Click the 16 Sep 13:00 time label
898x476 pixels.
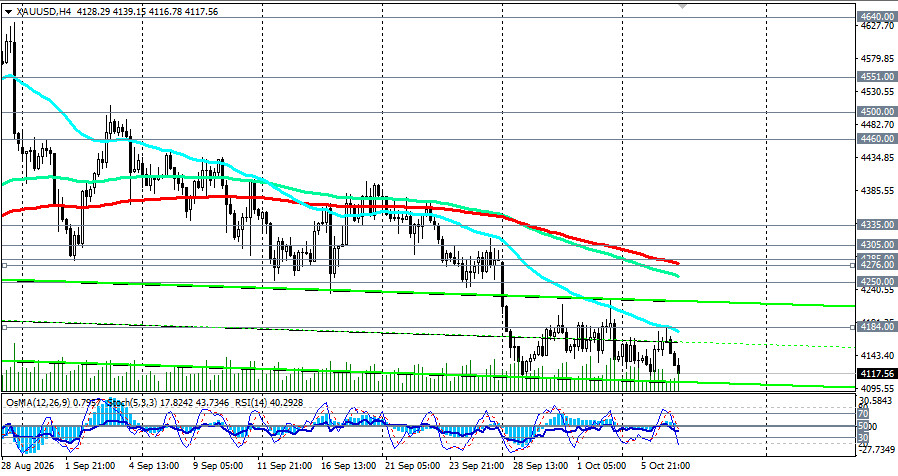click(x=349, y=466)
